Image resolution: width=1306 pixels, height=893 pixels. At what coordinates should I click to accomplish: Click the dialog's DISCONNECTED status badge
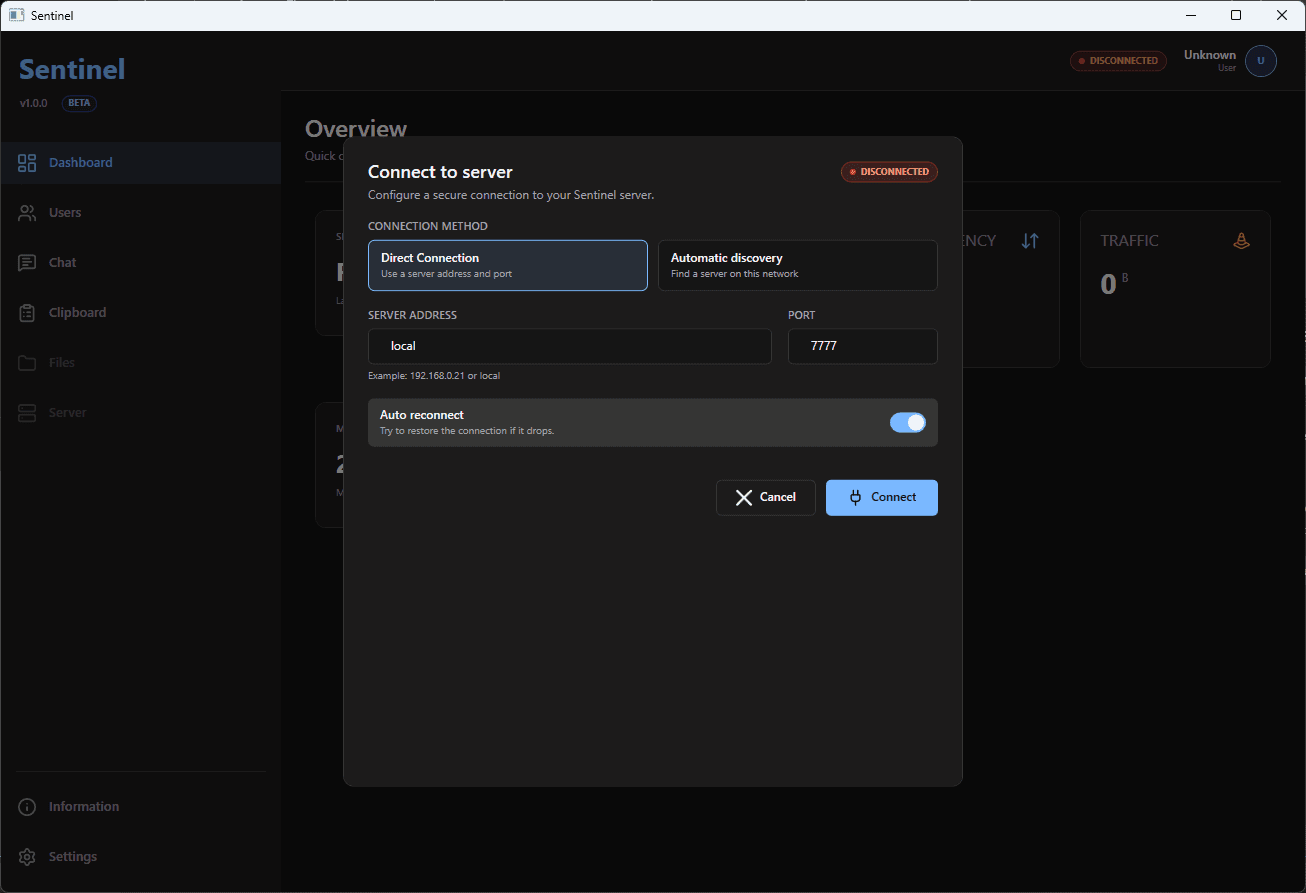[x=889, y=172]
